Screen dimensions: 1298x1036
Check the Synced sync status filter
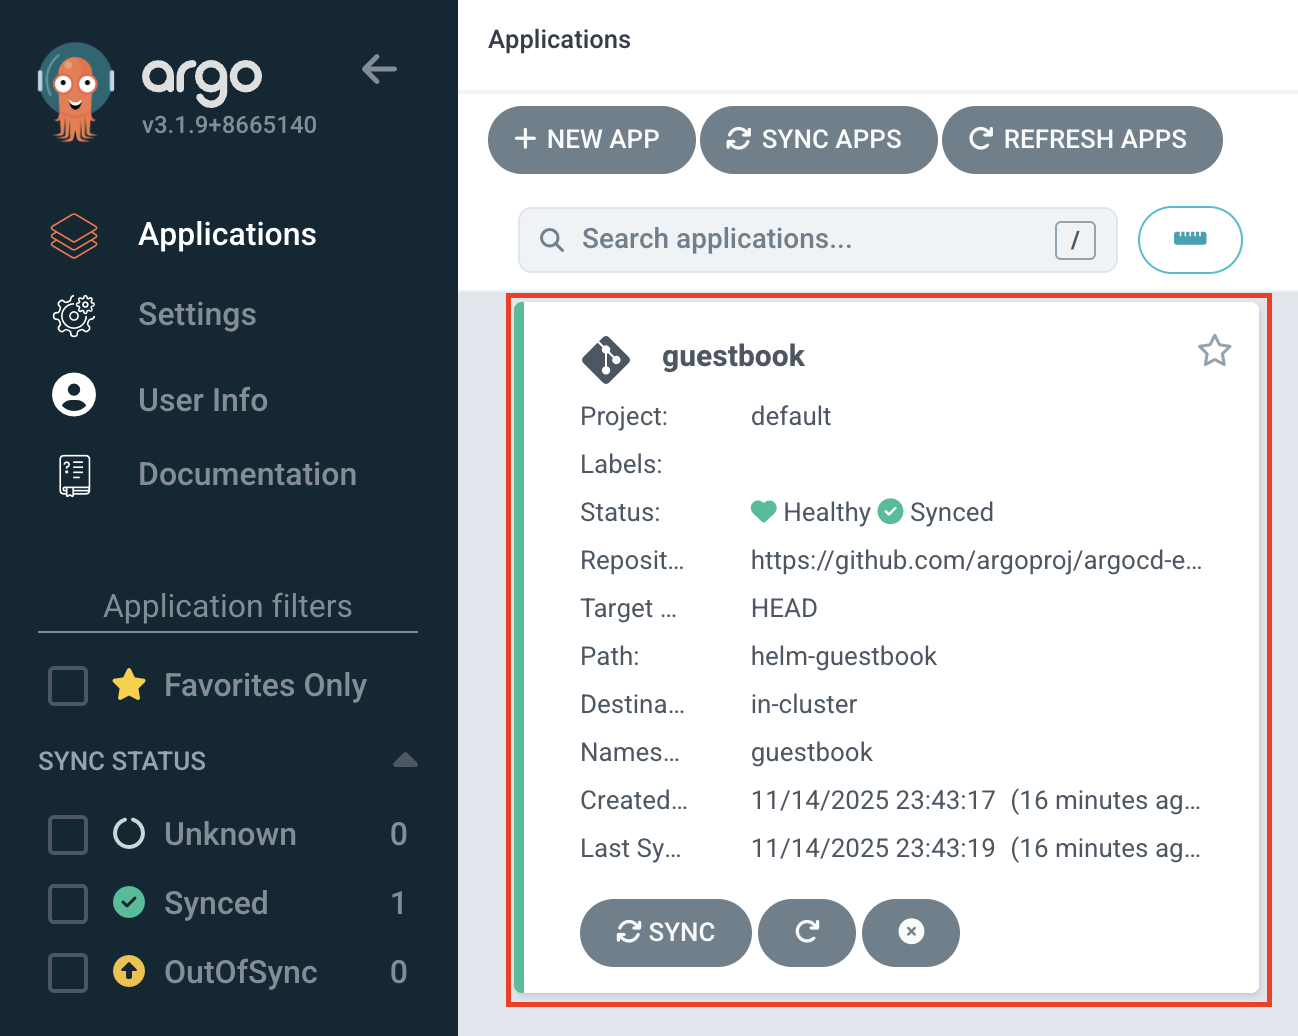68,903
